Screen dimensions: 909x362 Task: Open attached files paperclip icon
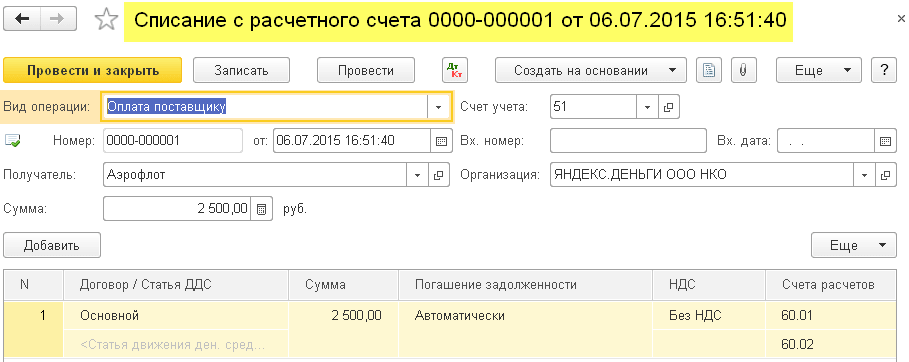tap(744, 70)
